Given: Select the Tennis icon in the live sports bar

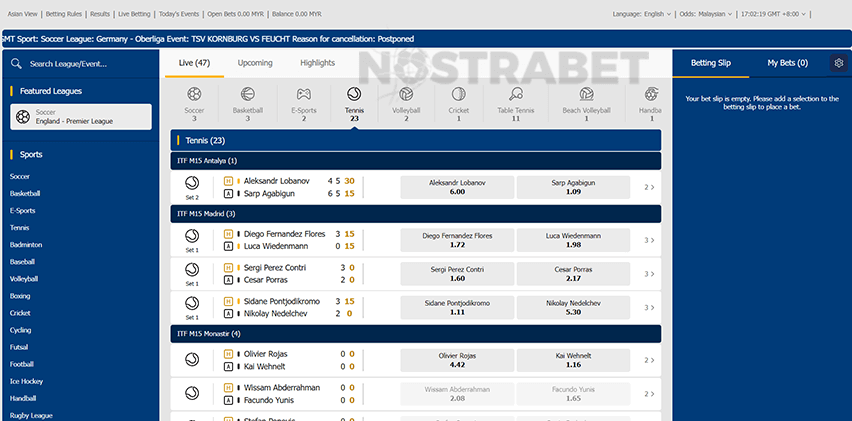Looking at the screenshot, I should pos(354,95).
